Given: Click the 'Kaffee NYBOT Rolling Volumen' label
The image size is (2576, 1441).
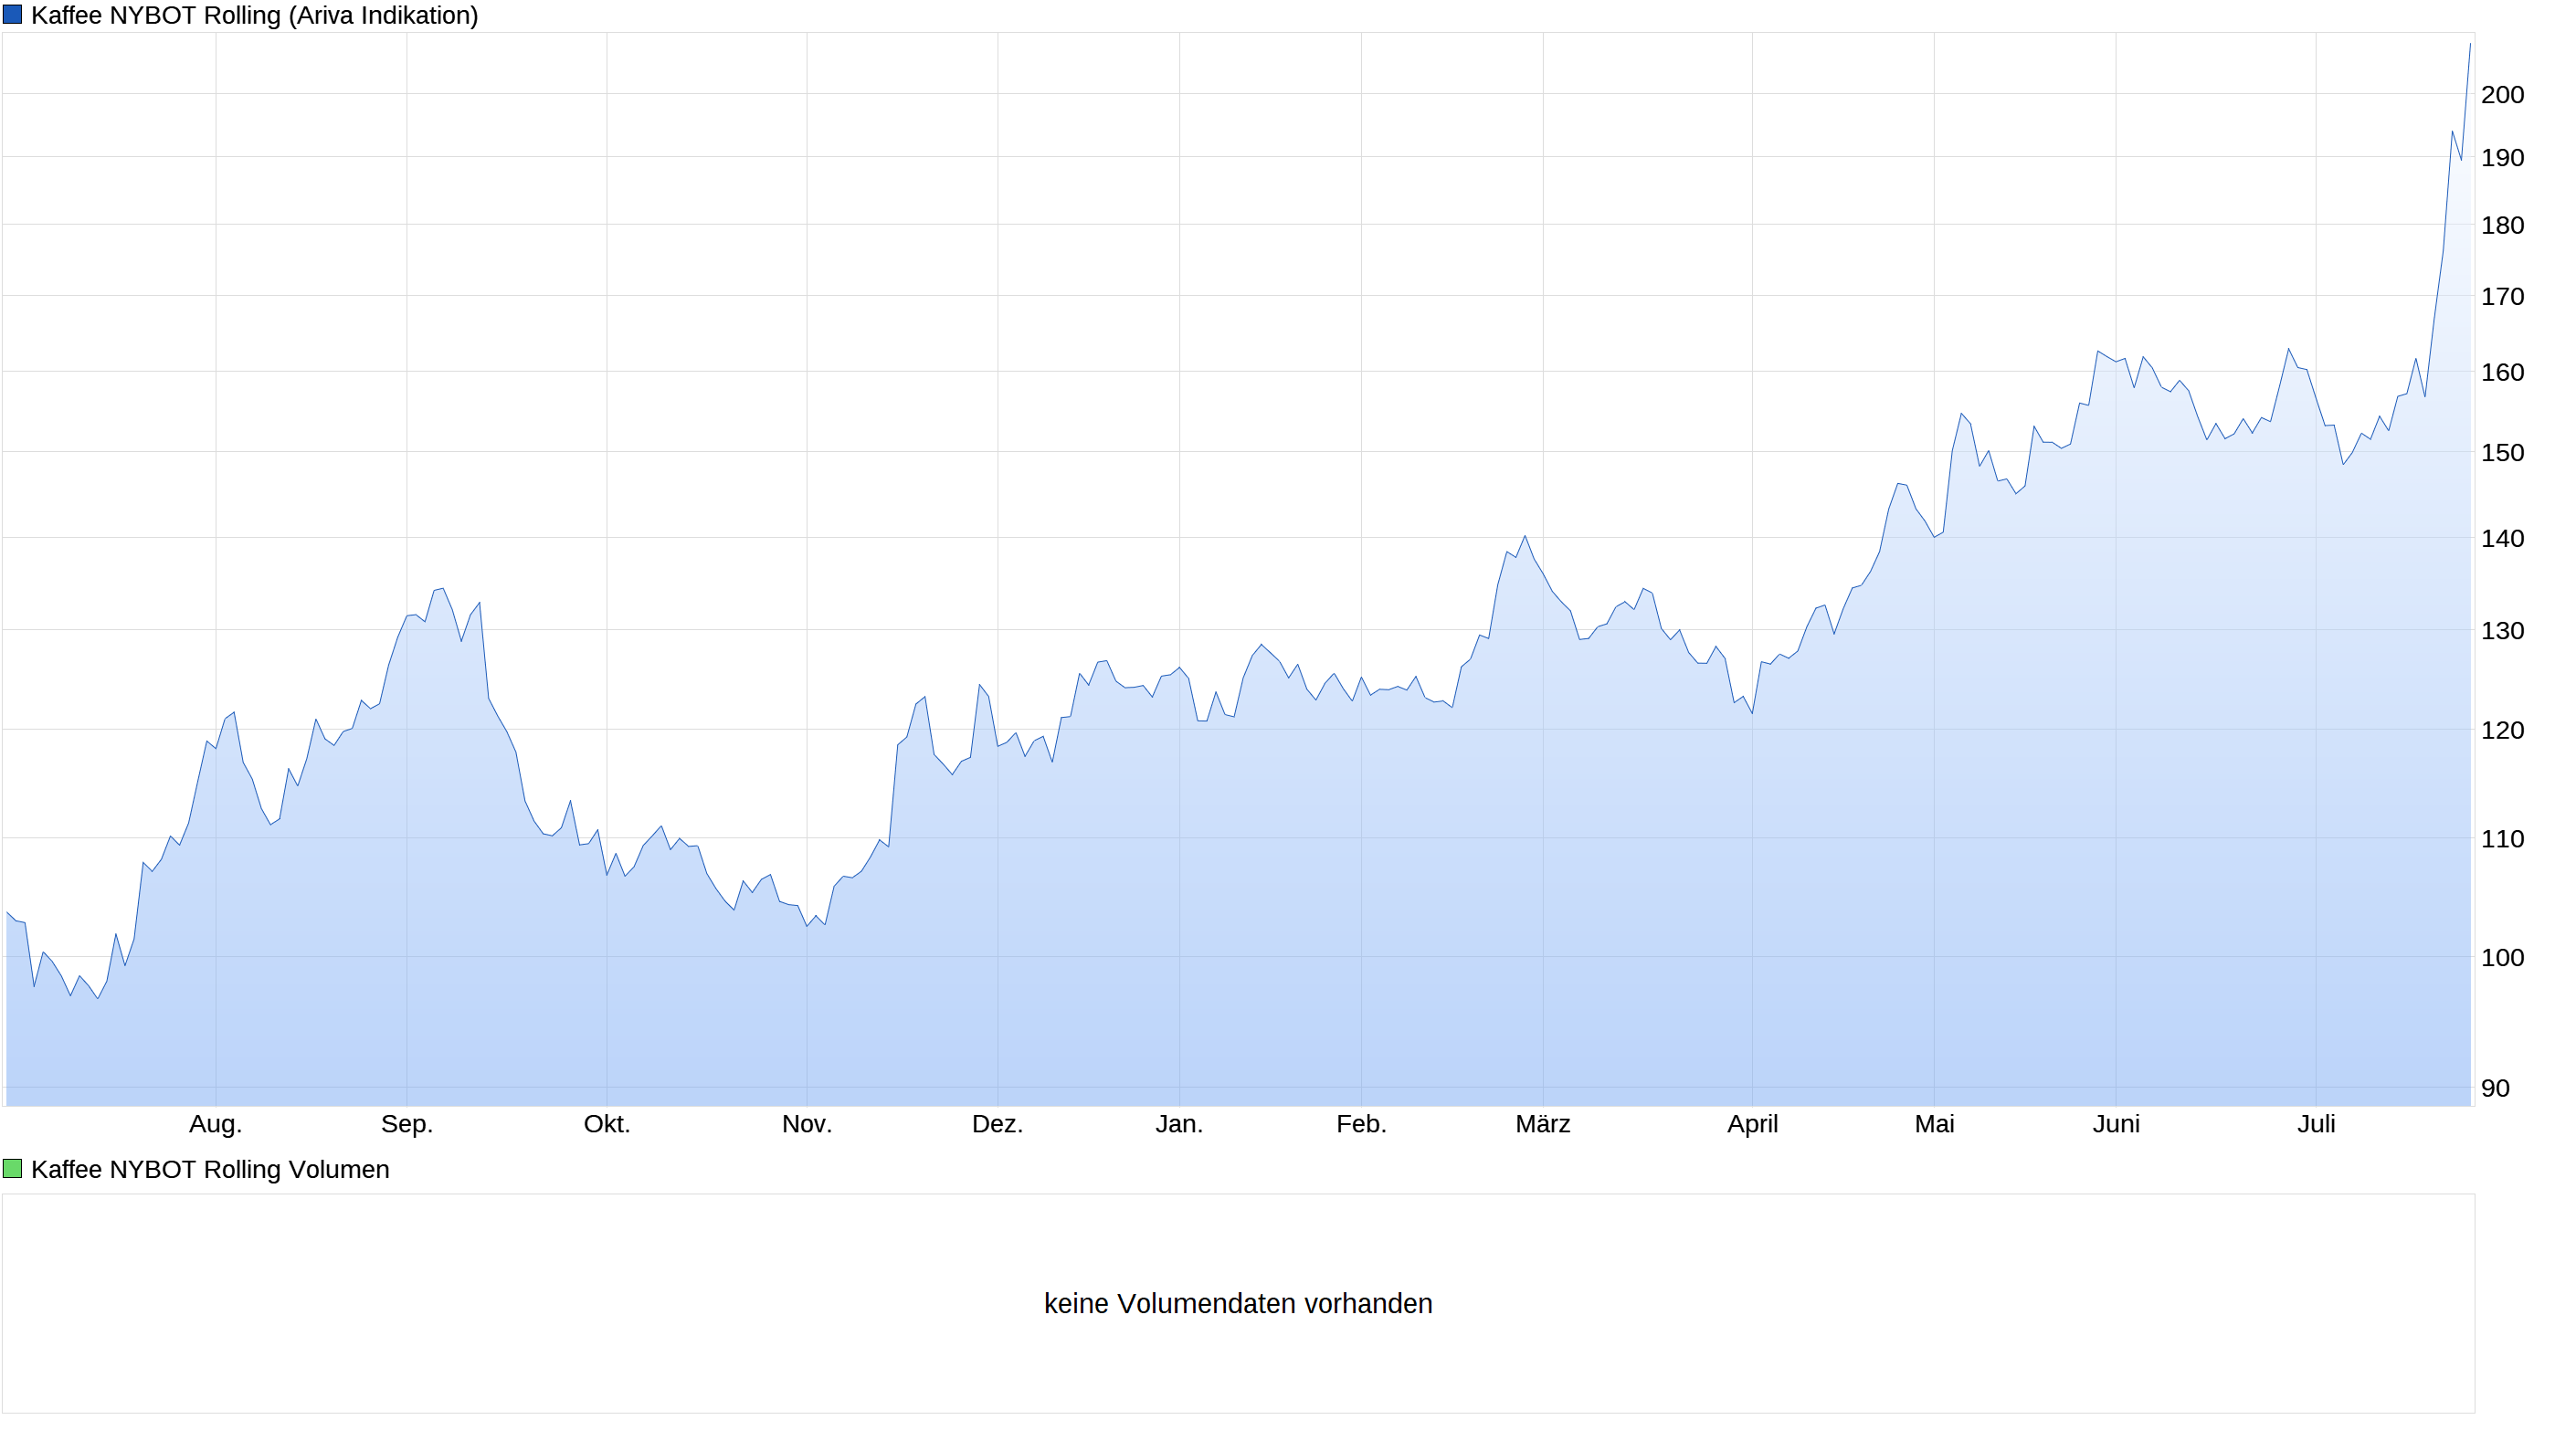Looking at the screenshot, I should pos(210,1170).
